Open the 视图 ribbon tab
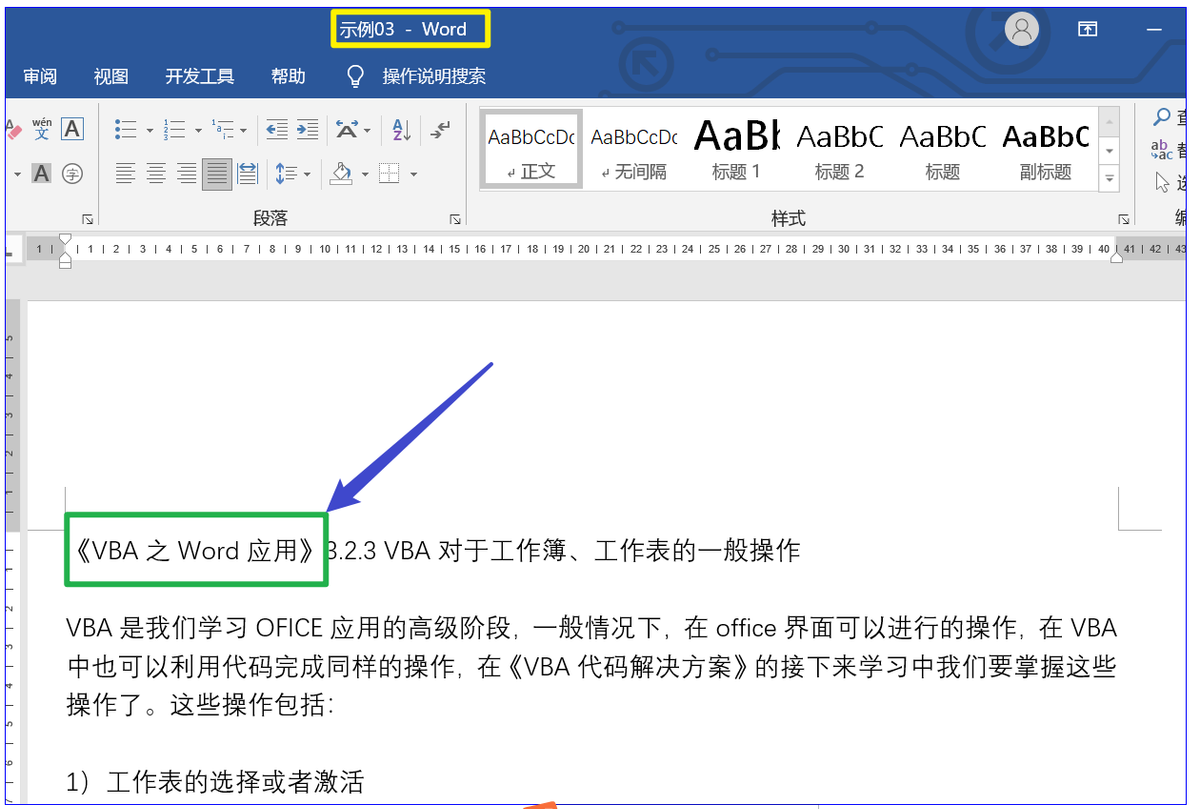Image resolution: width=1200 pixels, height=809 pixels. tap(111, 76)
